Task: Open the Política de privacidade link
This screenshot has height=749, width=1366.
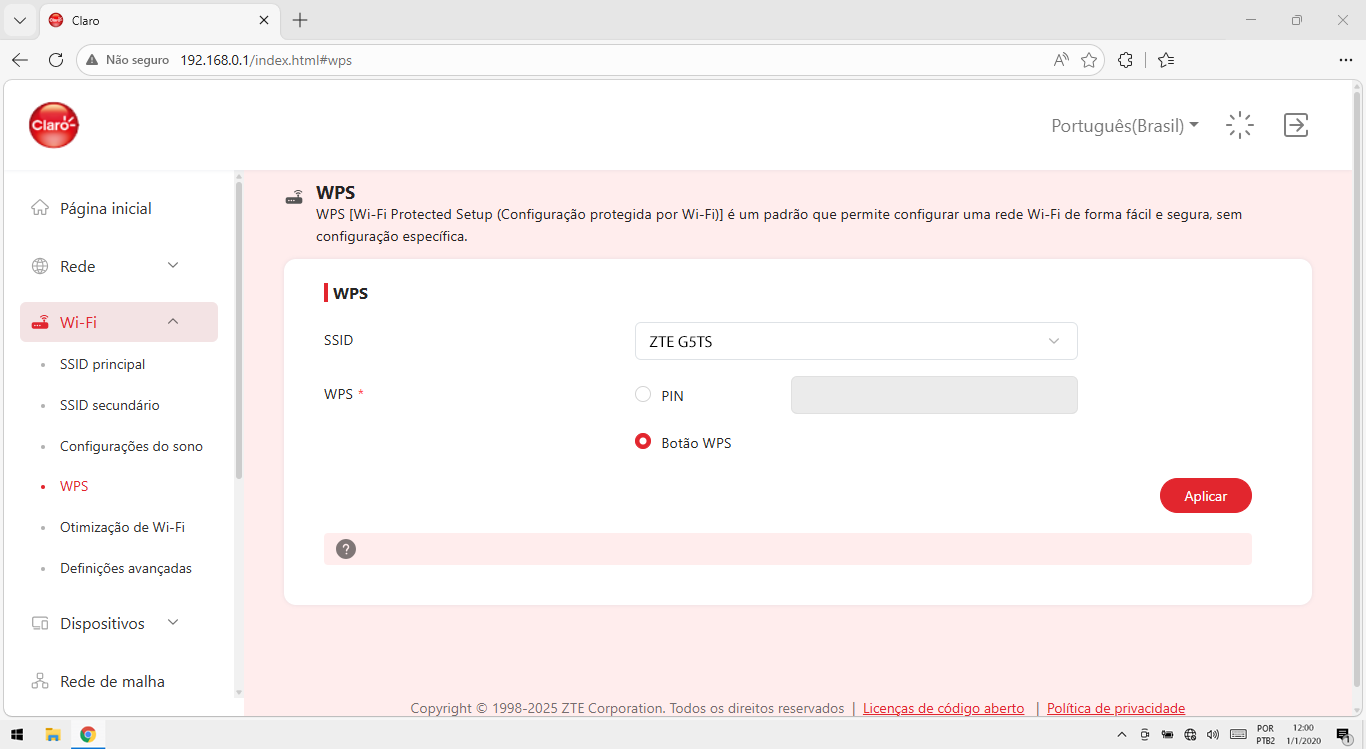Action: coord(1116,708)
